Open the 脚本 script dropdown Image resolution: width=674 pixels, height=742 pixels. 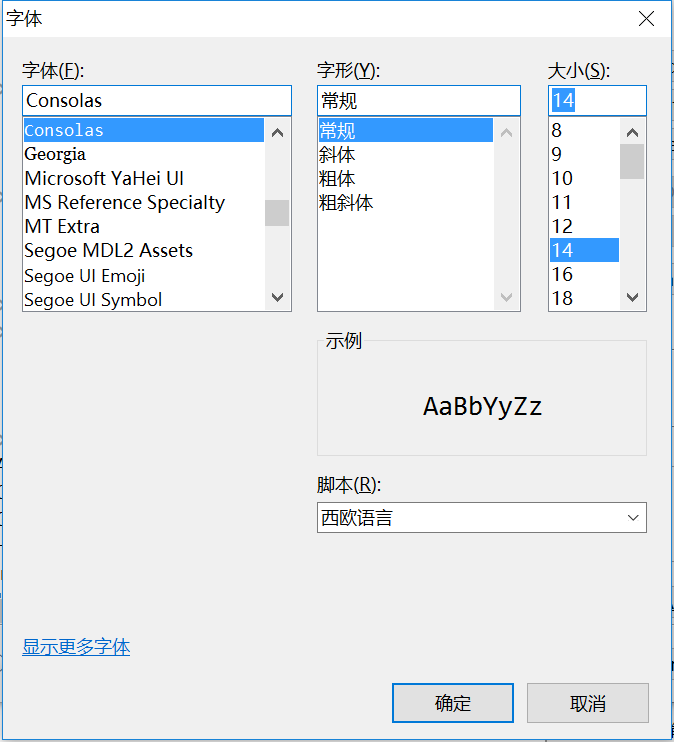pyautogui.click(x=482, y=518)
